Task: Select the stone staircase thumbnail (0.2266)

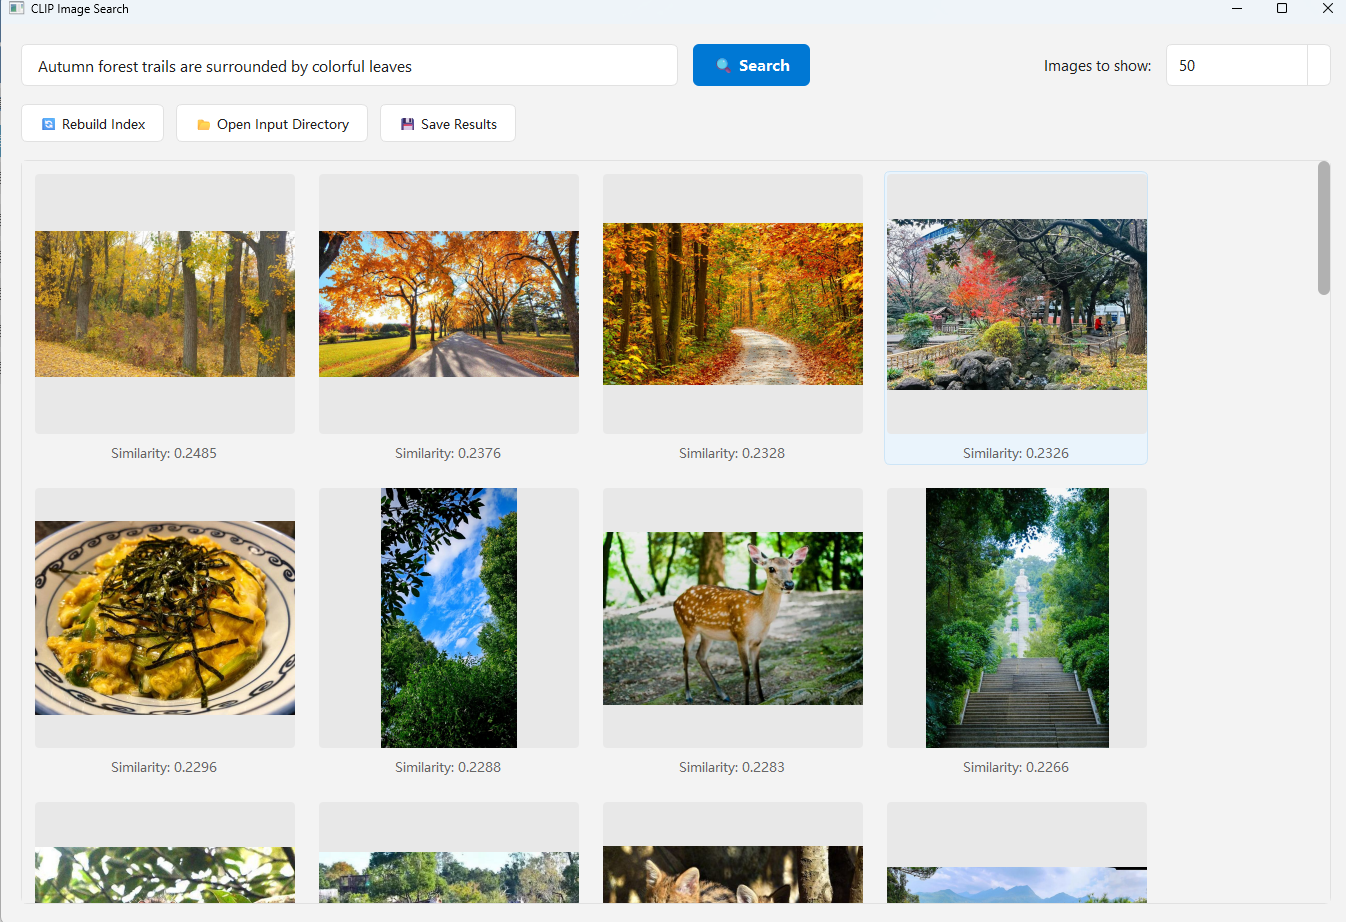Action: (x=1017, y=618)
